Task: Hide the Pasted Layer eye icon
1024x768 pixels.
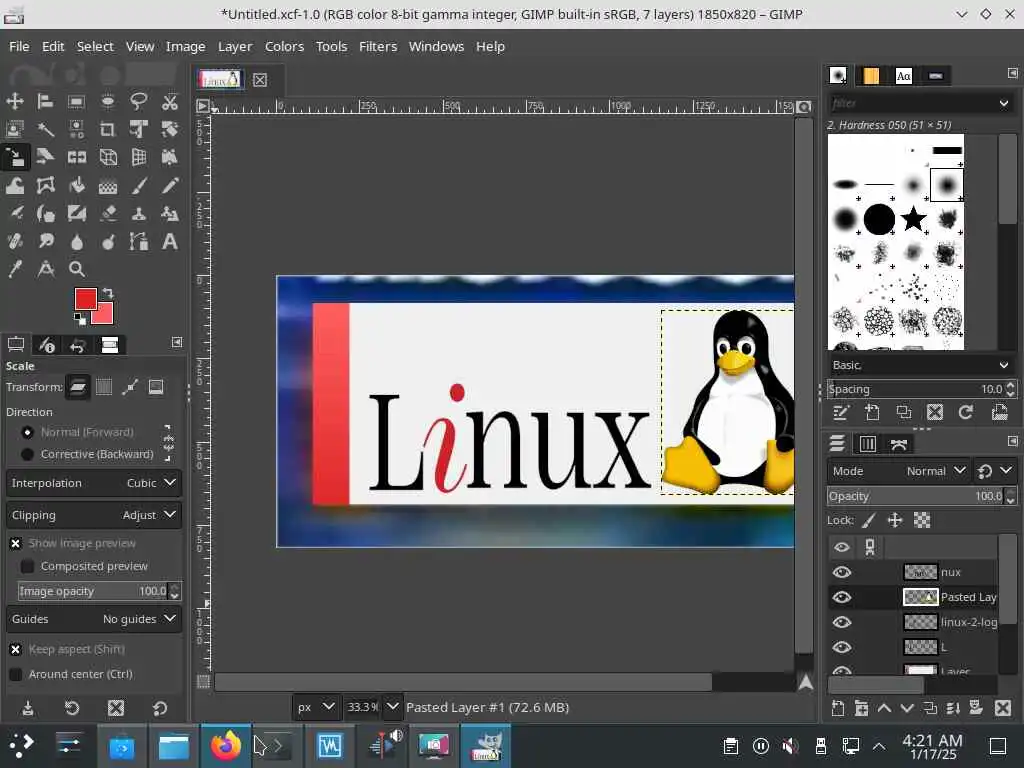Action: coord(842,597)
